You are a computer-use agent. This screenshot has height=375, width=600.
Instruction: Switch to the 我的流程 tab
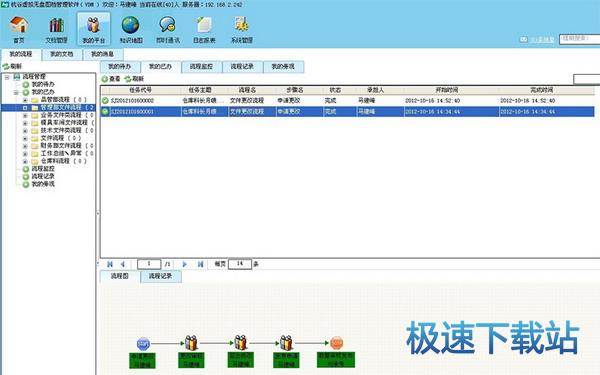[21, 54]
